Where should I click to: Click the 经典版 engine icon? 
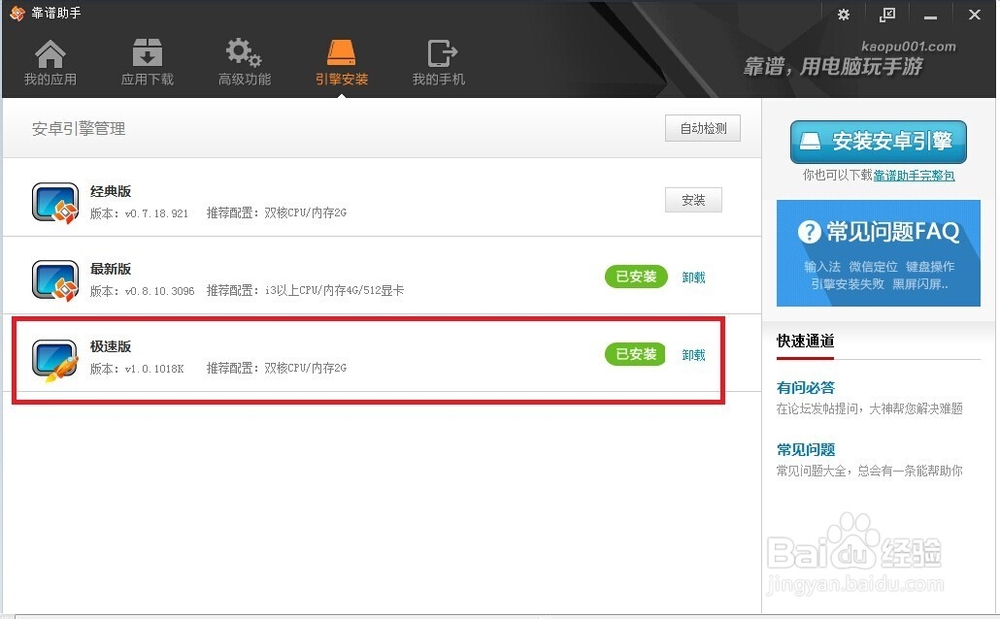click(55, 203)
